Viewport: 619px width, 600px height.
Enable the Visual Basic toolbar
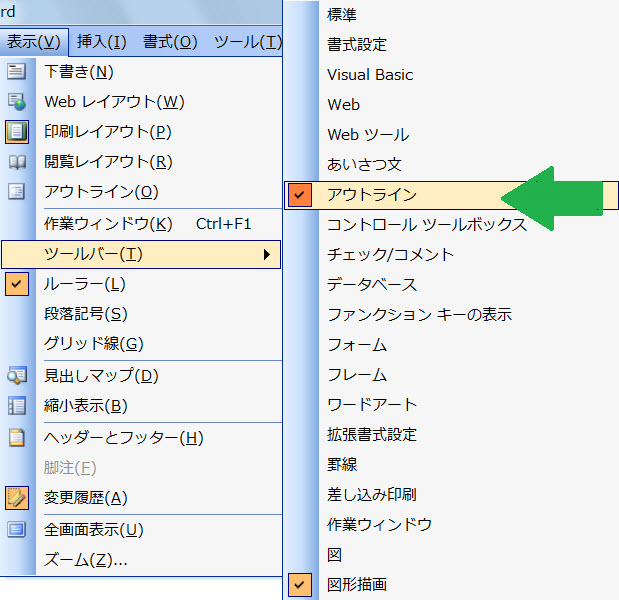pos(370,75)
